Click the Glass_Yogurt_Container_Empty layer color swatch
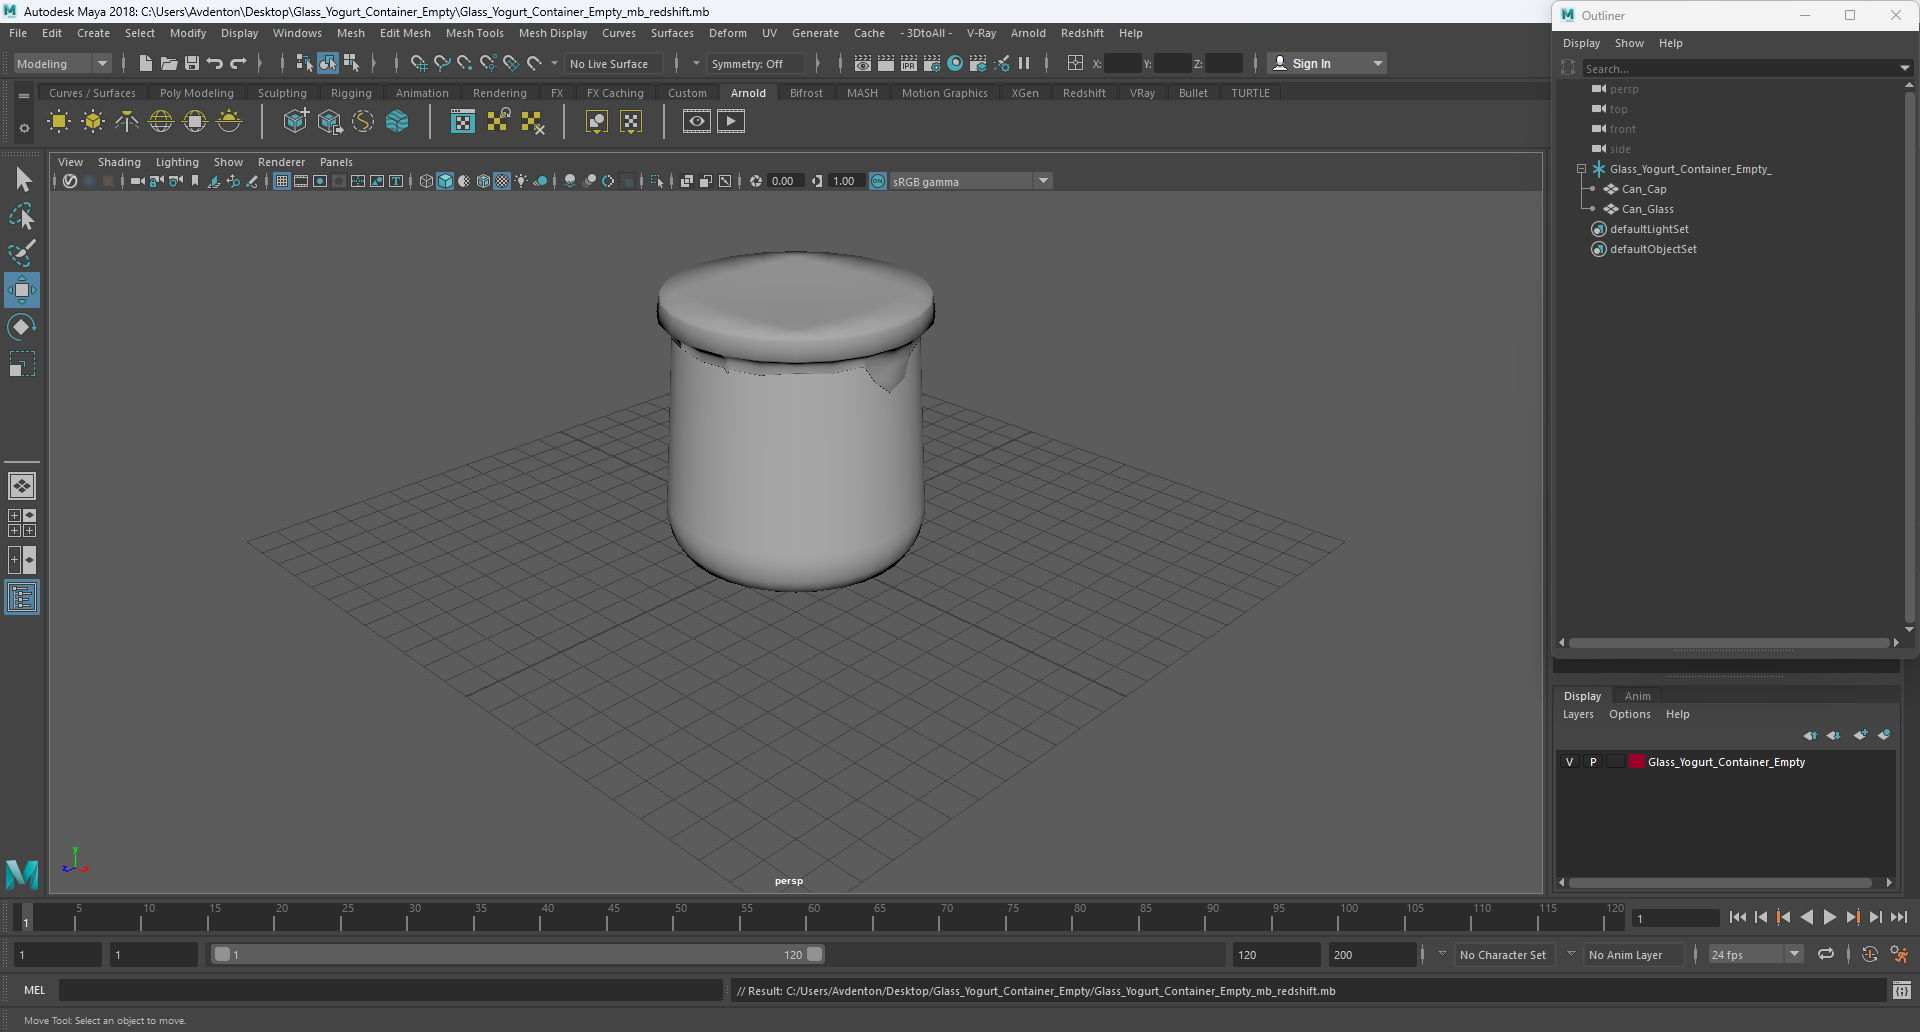Viewport: 1920px width, 1032px height. pyautogui.click(x=1637, y=762)
